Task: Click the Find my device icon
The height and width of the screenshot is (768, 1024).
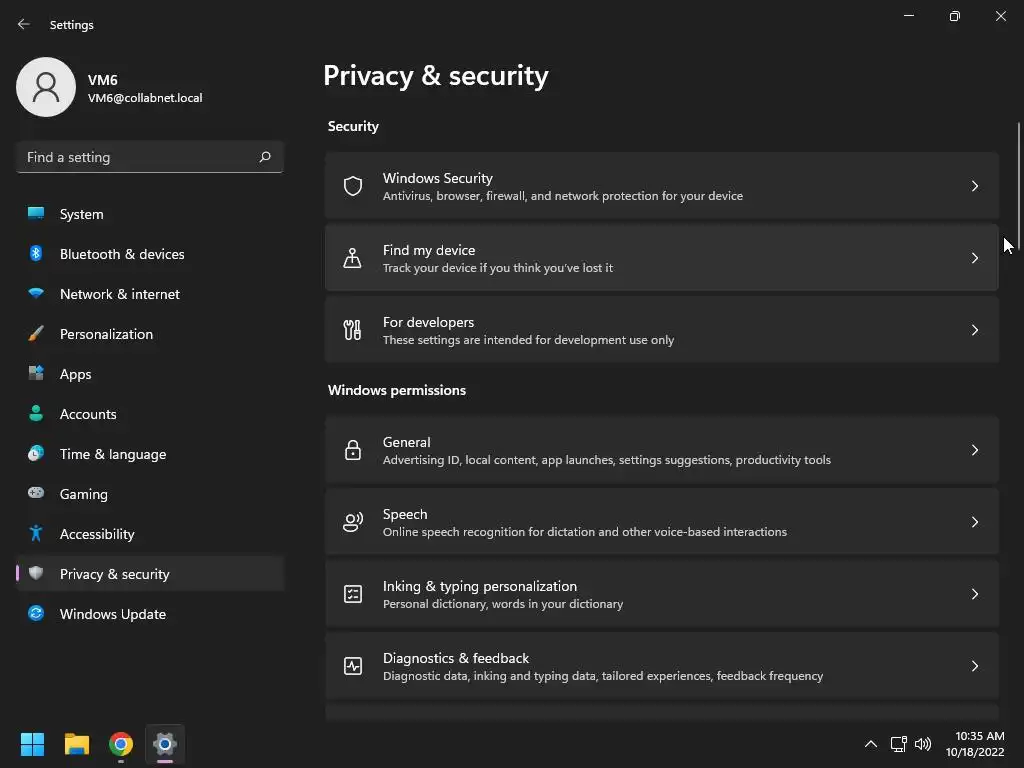Action: [x=353, y=258]
